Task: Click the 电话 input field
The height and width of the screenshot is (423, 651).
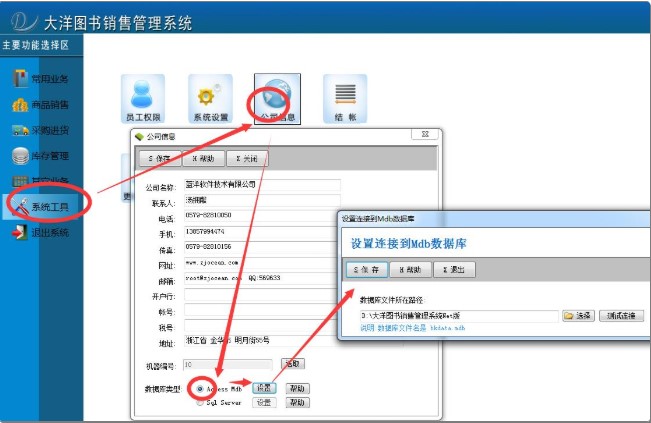Action: (262, 216)
